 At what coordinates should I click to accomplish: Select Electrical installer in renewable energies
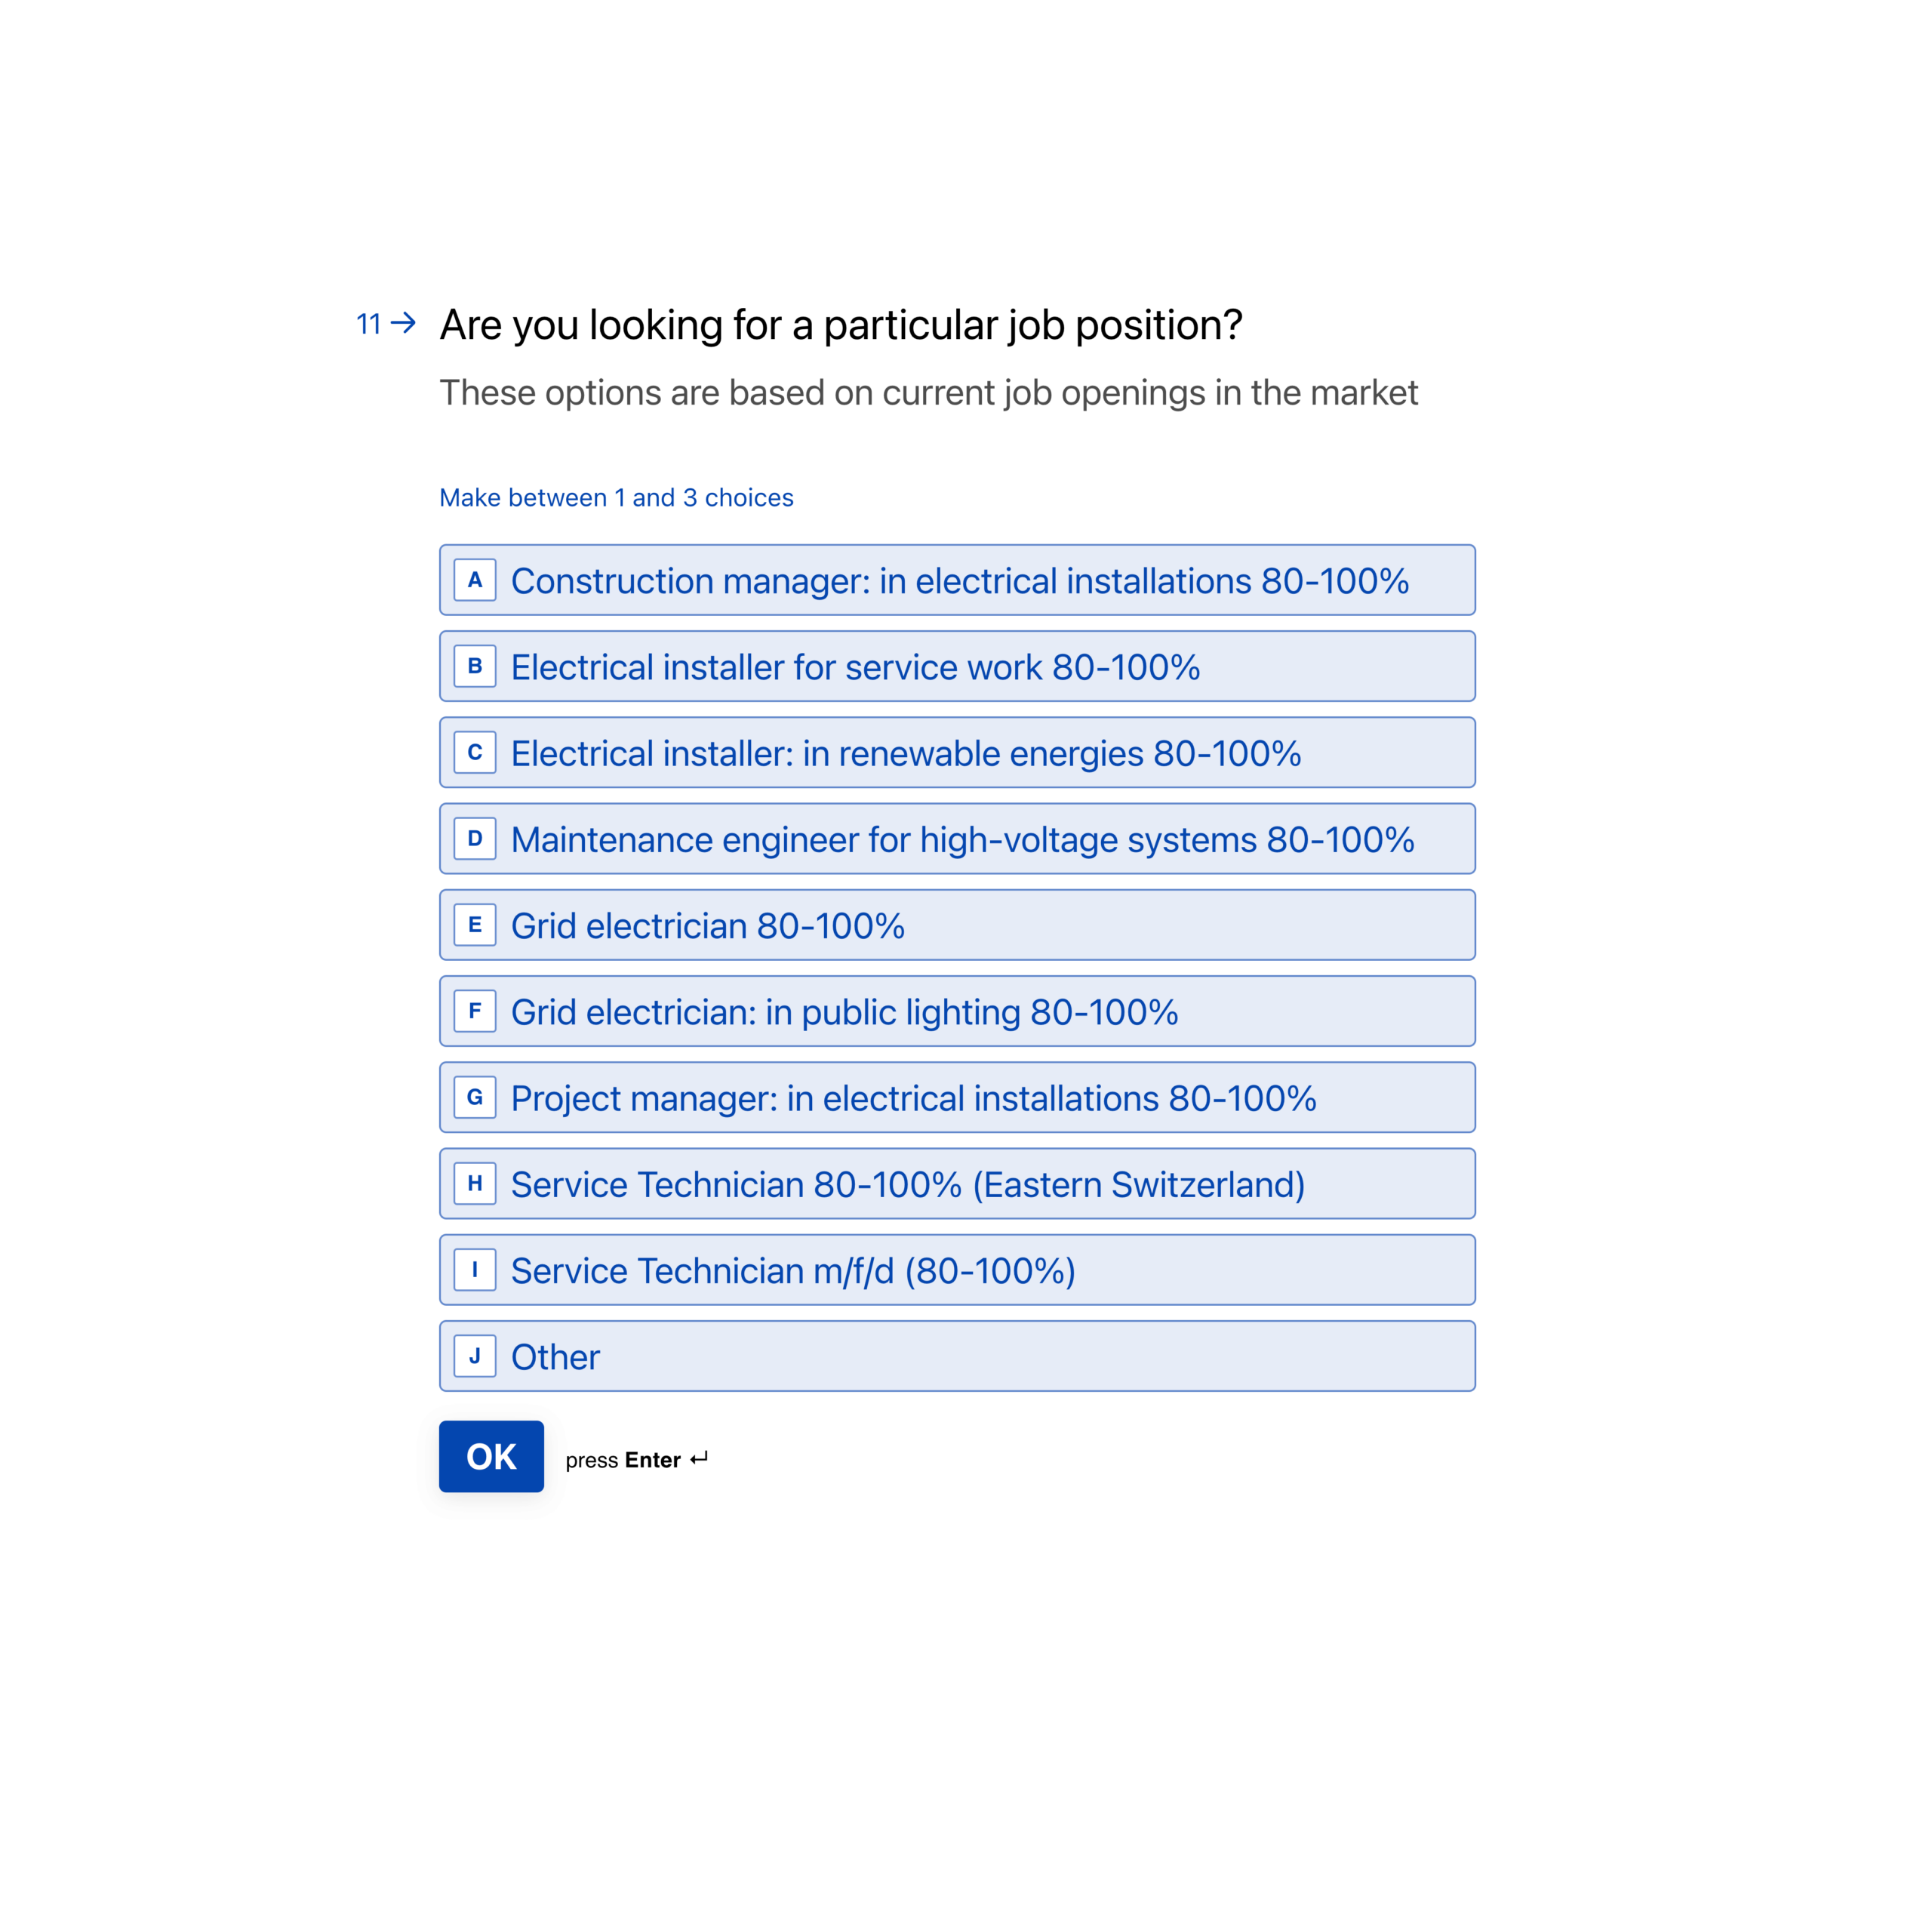(958, 752)
